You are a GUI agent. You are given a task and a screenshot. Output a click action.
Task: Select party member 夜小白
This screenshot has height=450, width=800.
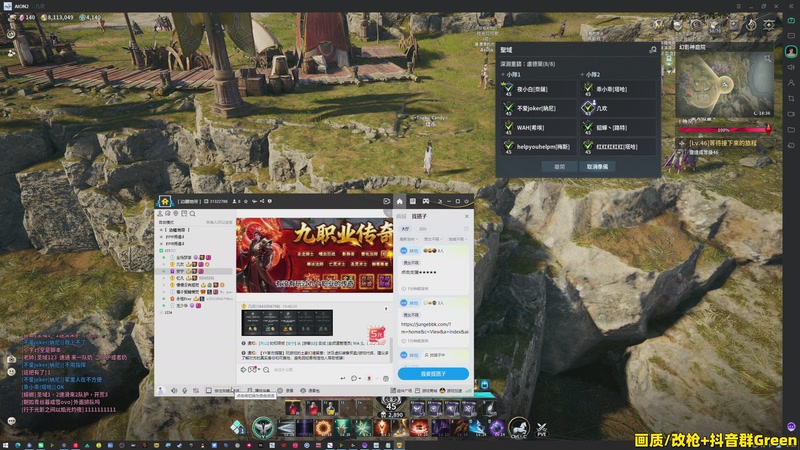pyautogui.click(x=539, y=89)
